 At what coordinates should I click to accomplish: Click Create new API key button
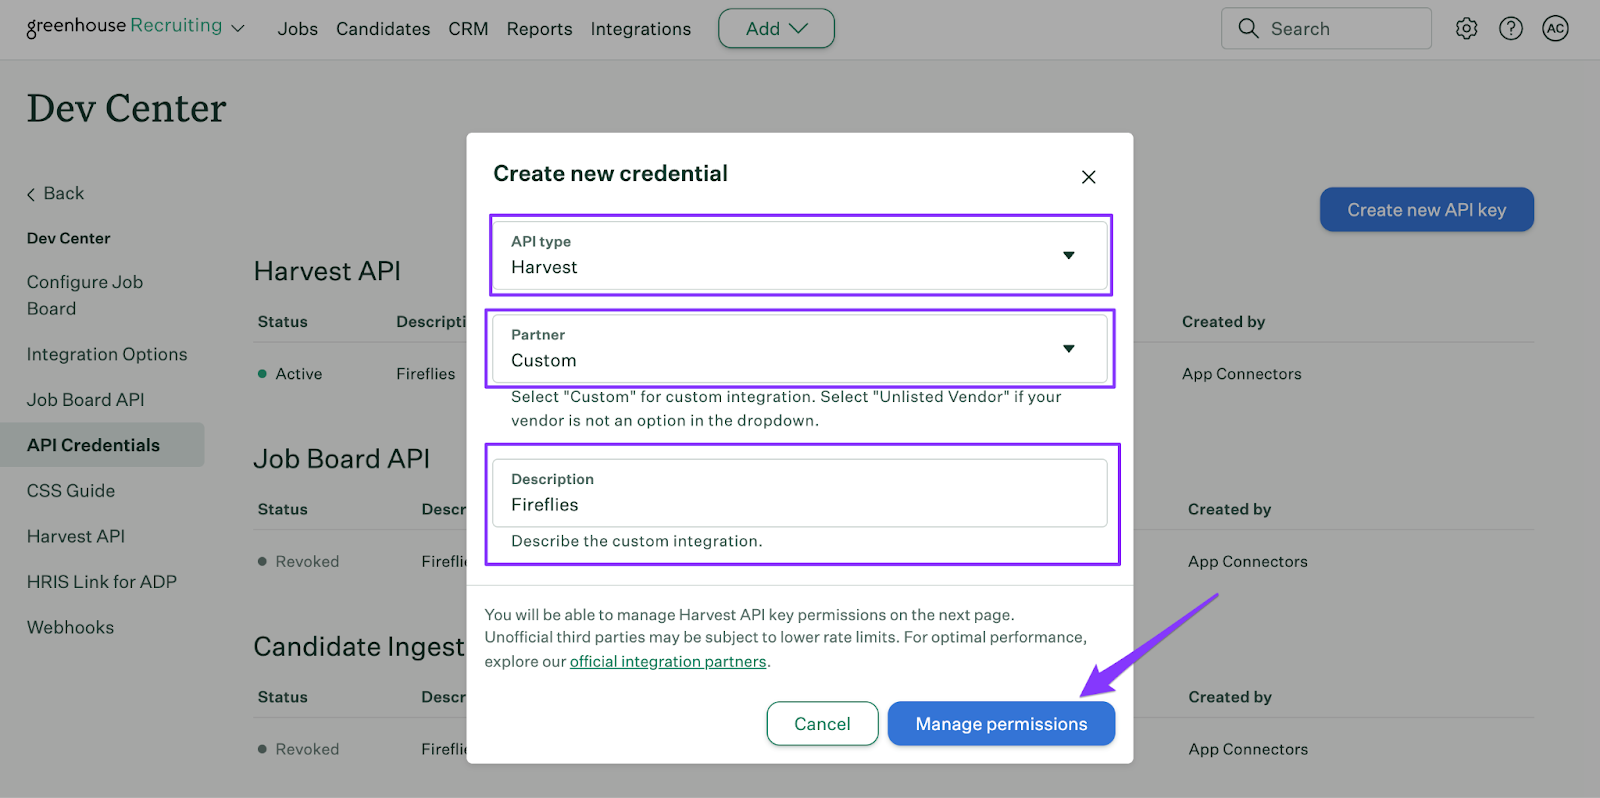tap(1426, 210)
